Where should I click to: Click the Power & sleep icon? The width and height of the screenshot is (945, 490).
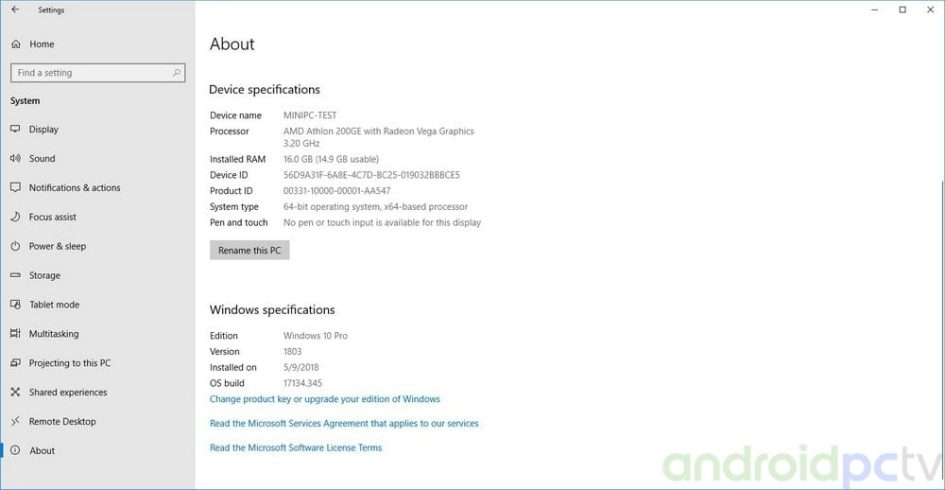[15, 246]
